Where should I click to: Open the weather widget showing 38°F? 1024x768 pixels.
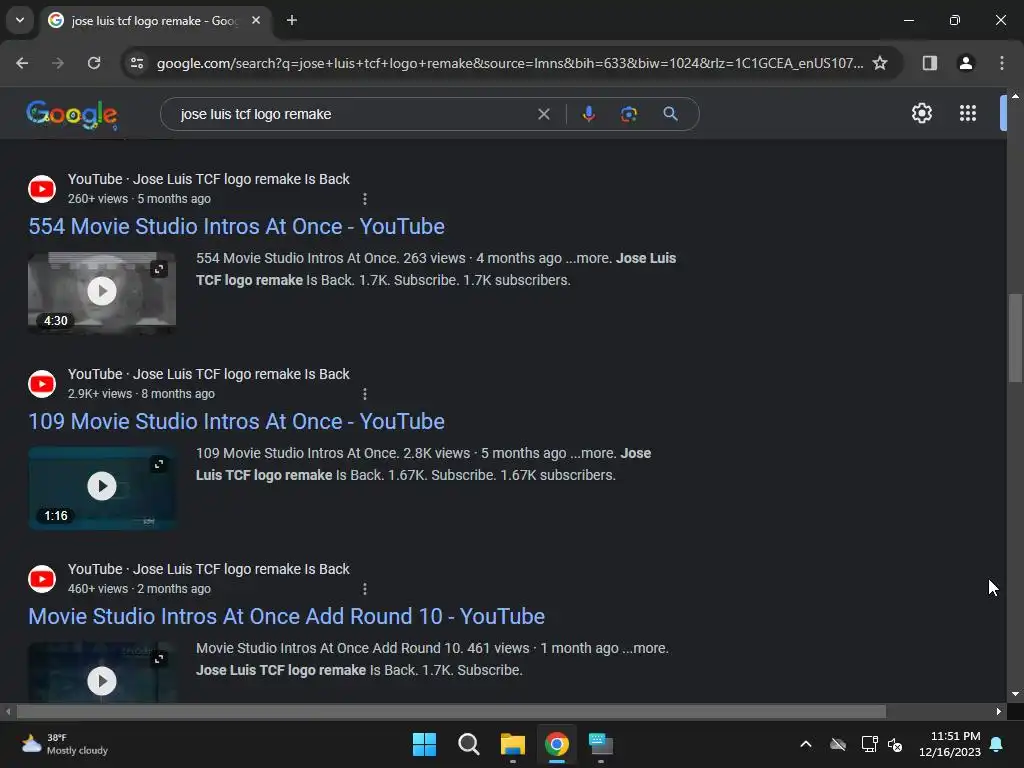64,744
